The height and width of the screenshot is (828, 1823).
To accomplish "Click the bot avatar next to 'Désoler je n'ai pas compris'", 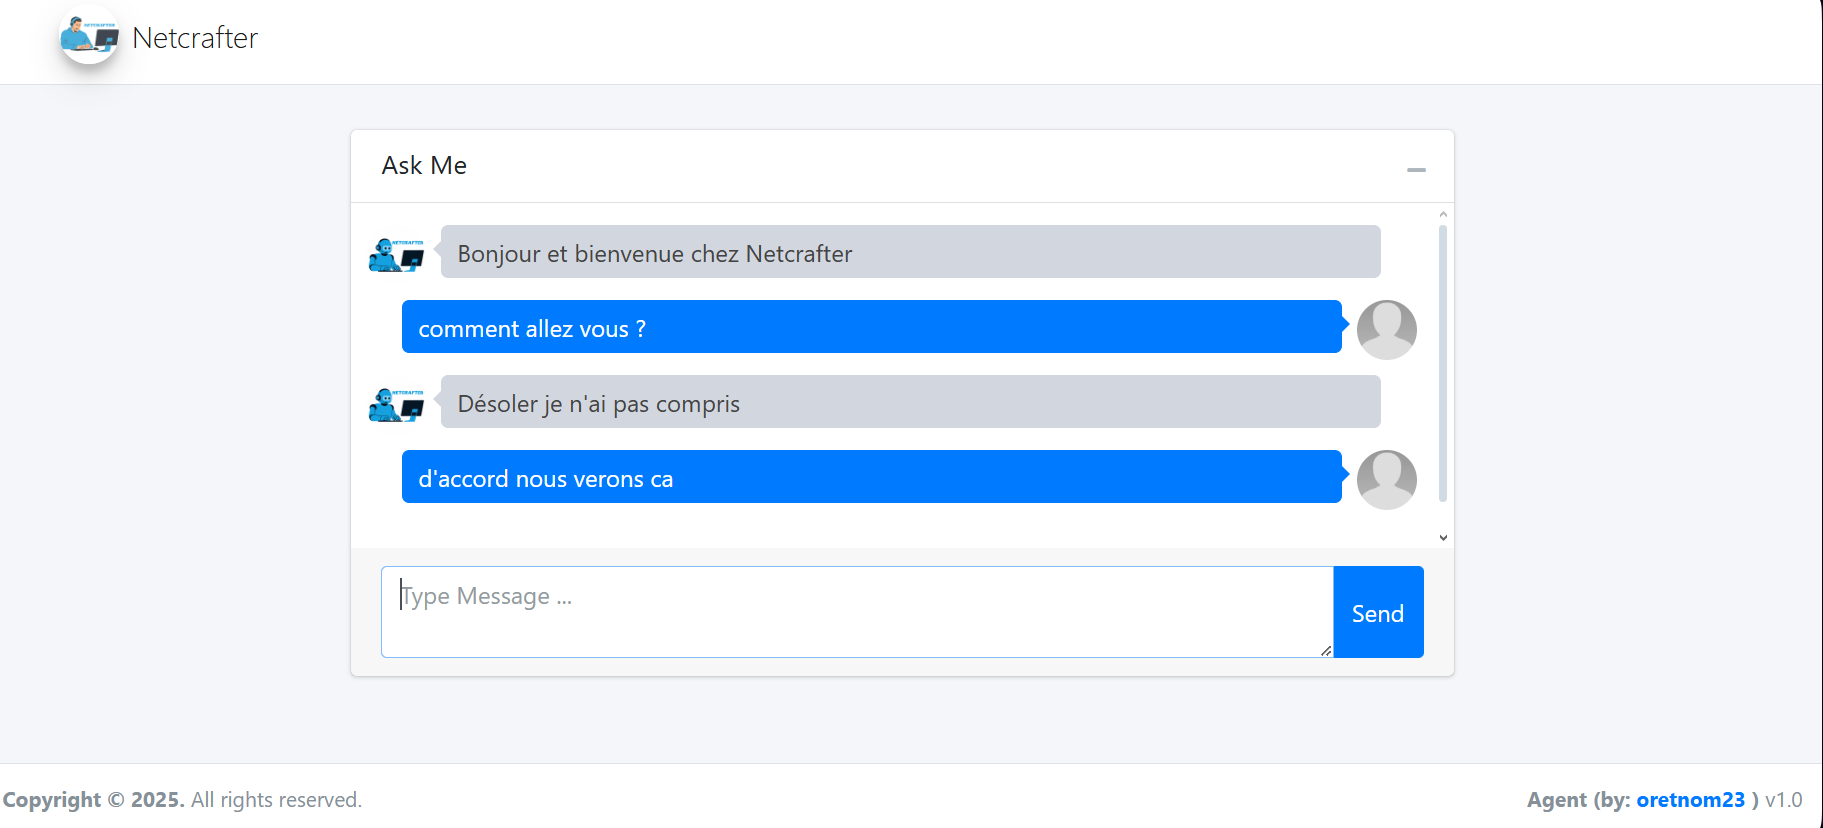I will [396, 404].
